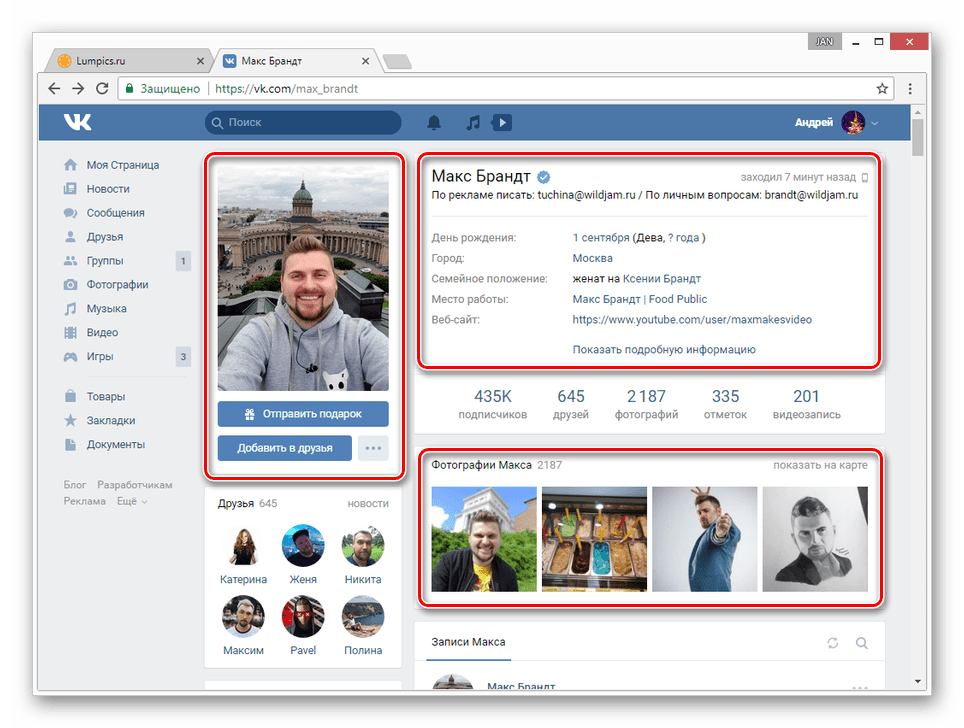Open the notifications bell

[x=434, y=122]
